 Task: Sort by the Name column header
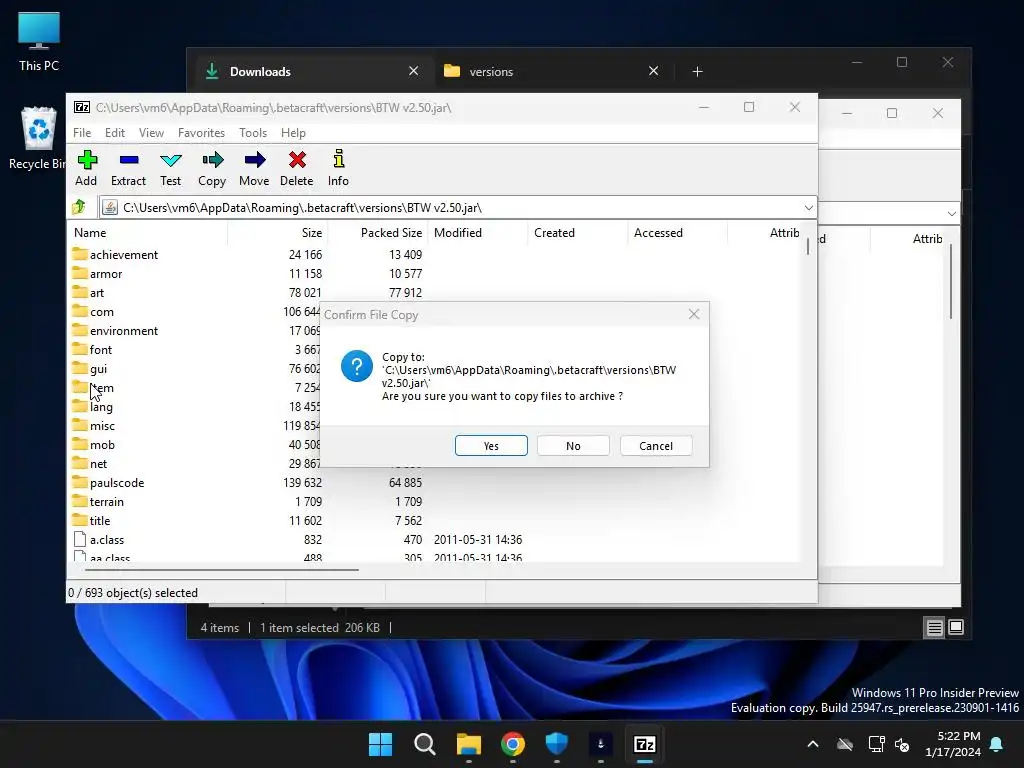[148, 232]
